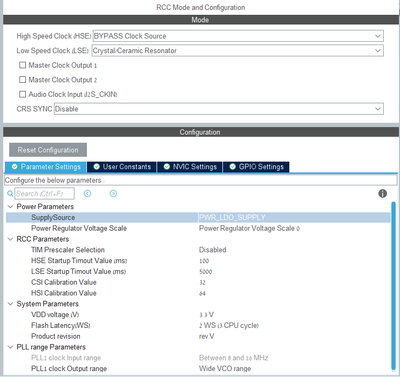Viewport: 400px width, 381px height.
Task: Click the CSI calibration value 32
Action: point(202,282)
